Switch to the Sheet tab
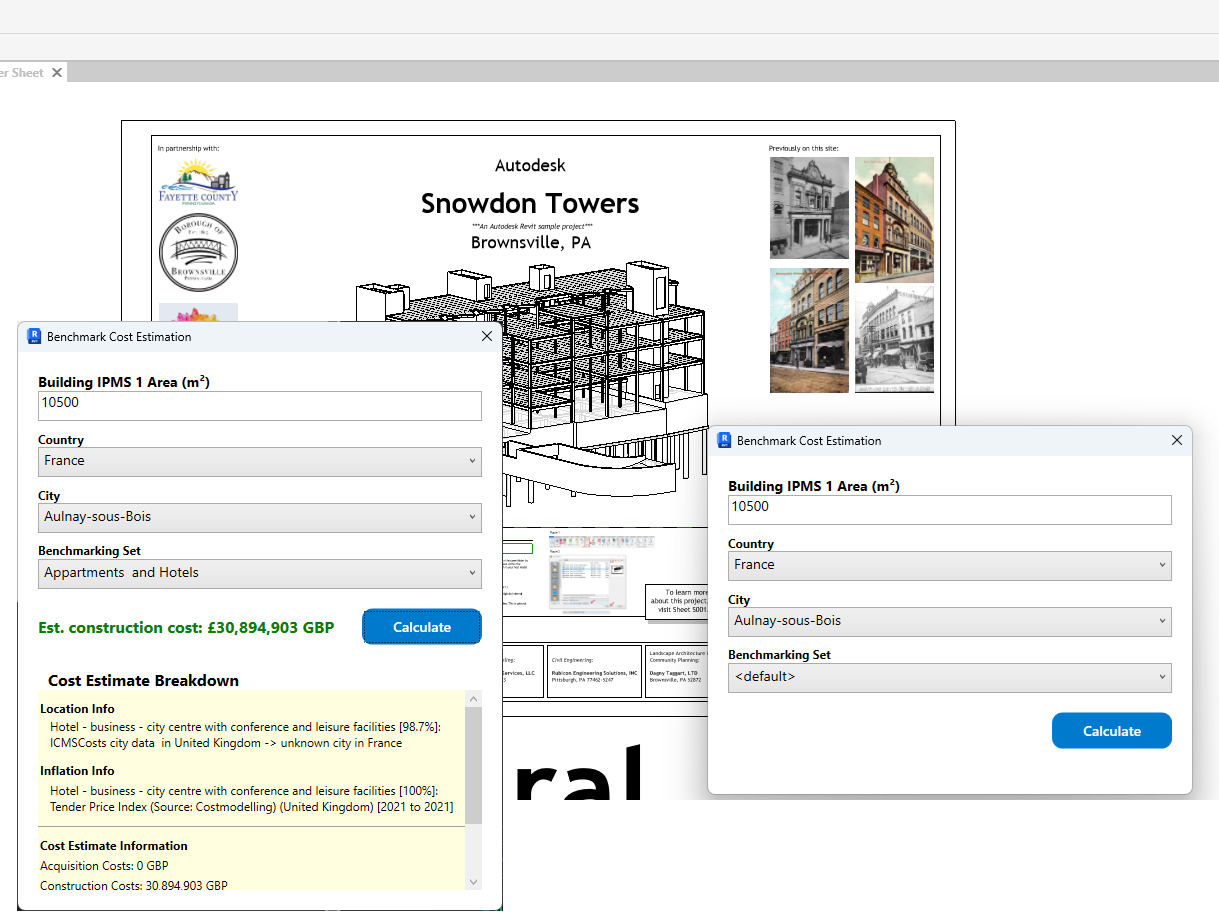 coord(24,73)
